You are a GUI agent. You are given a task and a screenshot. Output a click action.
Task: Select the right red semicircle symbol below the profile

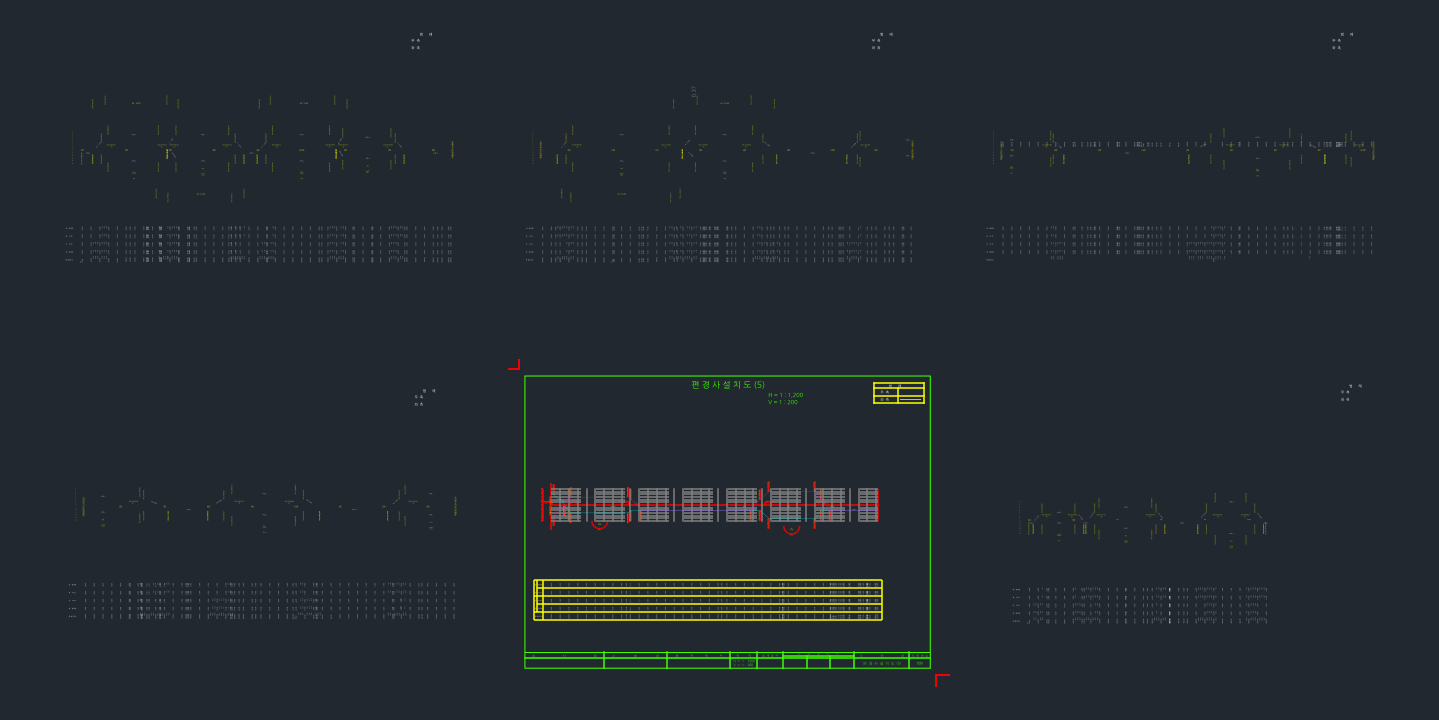tap(791, 529)
